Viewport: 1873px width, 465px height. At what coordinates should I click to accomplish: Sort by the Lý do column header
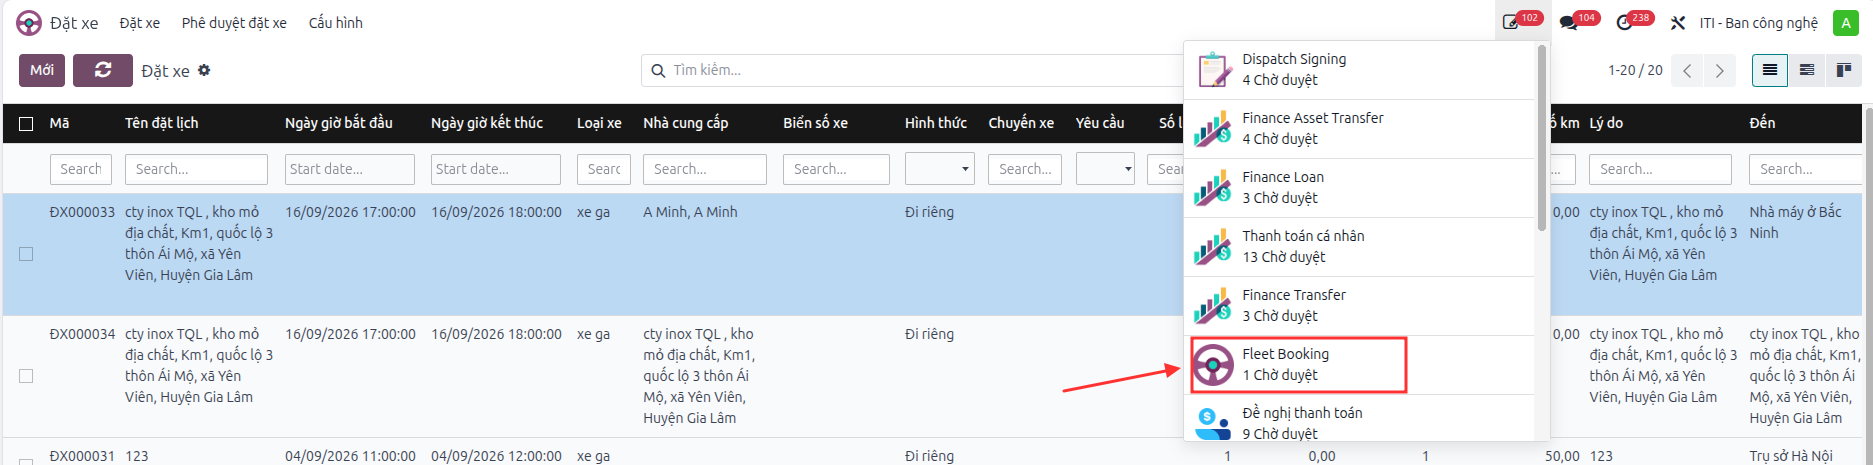coord(1606,123)
